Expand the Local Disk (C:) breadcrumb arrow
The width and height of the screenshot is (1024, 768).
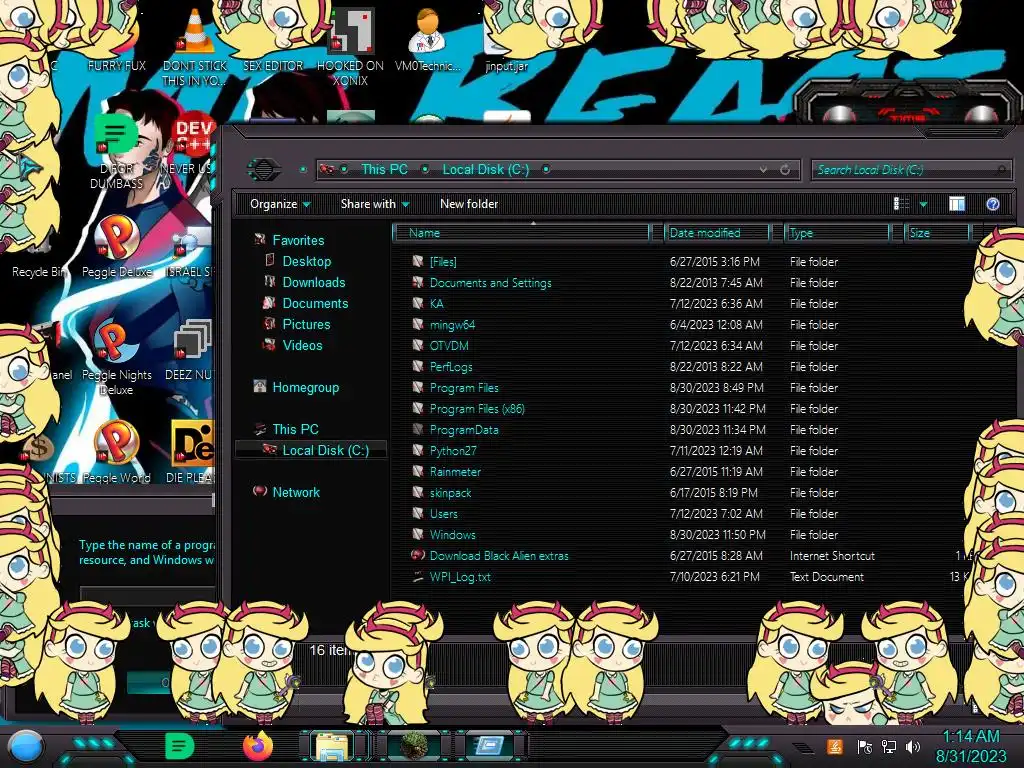[546, 169]
